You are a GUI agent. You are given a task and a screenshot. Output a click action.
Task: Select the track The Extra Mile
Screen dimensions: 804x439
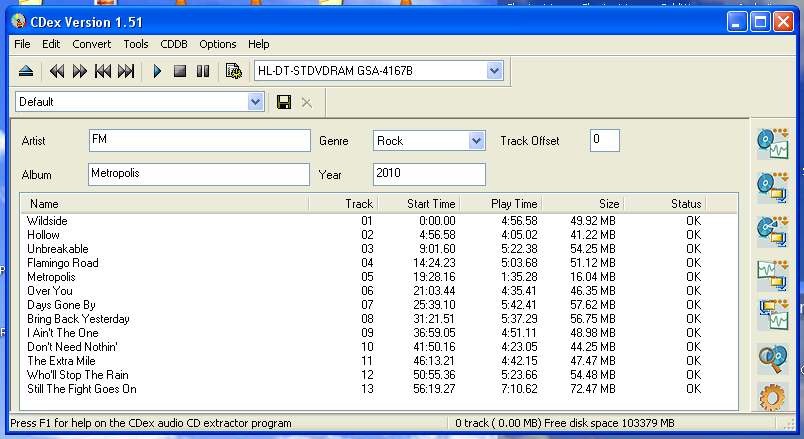coord(61,361)
